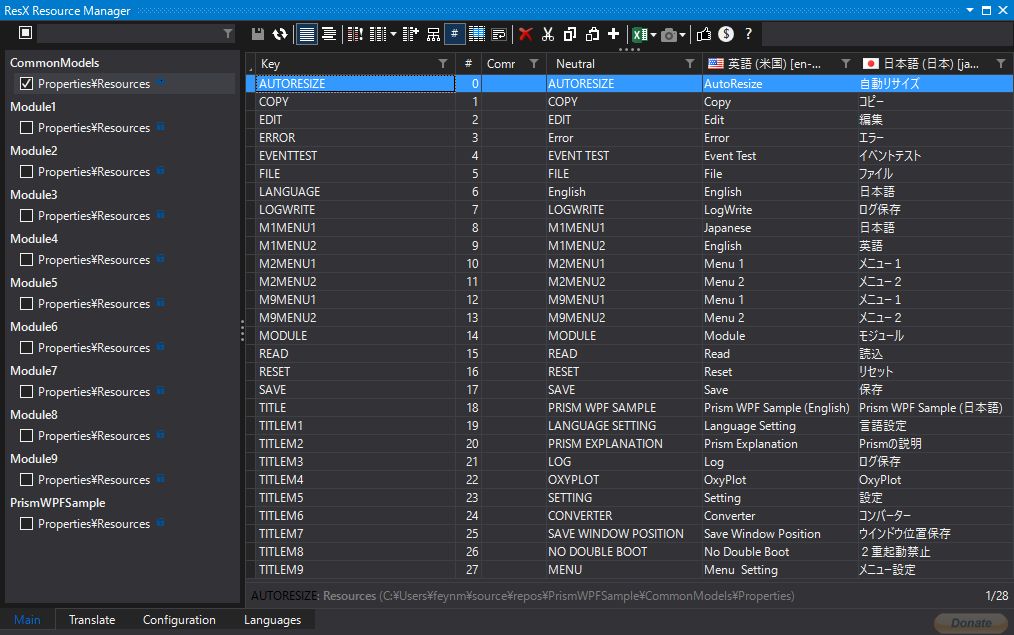The height and width of the screenshot is (635, 1014).
Task: Check Module5 Properties¥Resources checkbox
Action: click(x=27, y=303)
